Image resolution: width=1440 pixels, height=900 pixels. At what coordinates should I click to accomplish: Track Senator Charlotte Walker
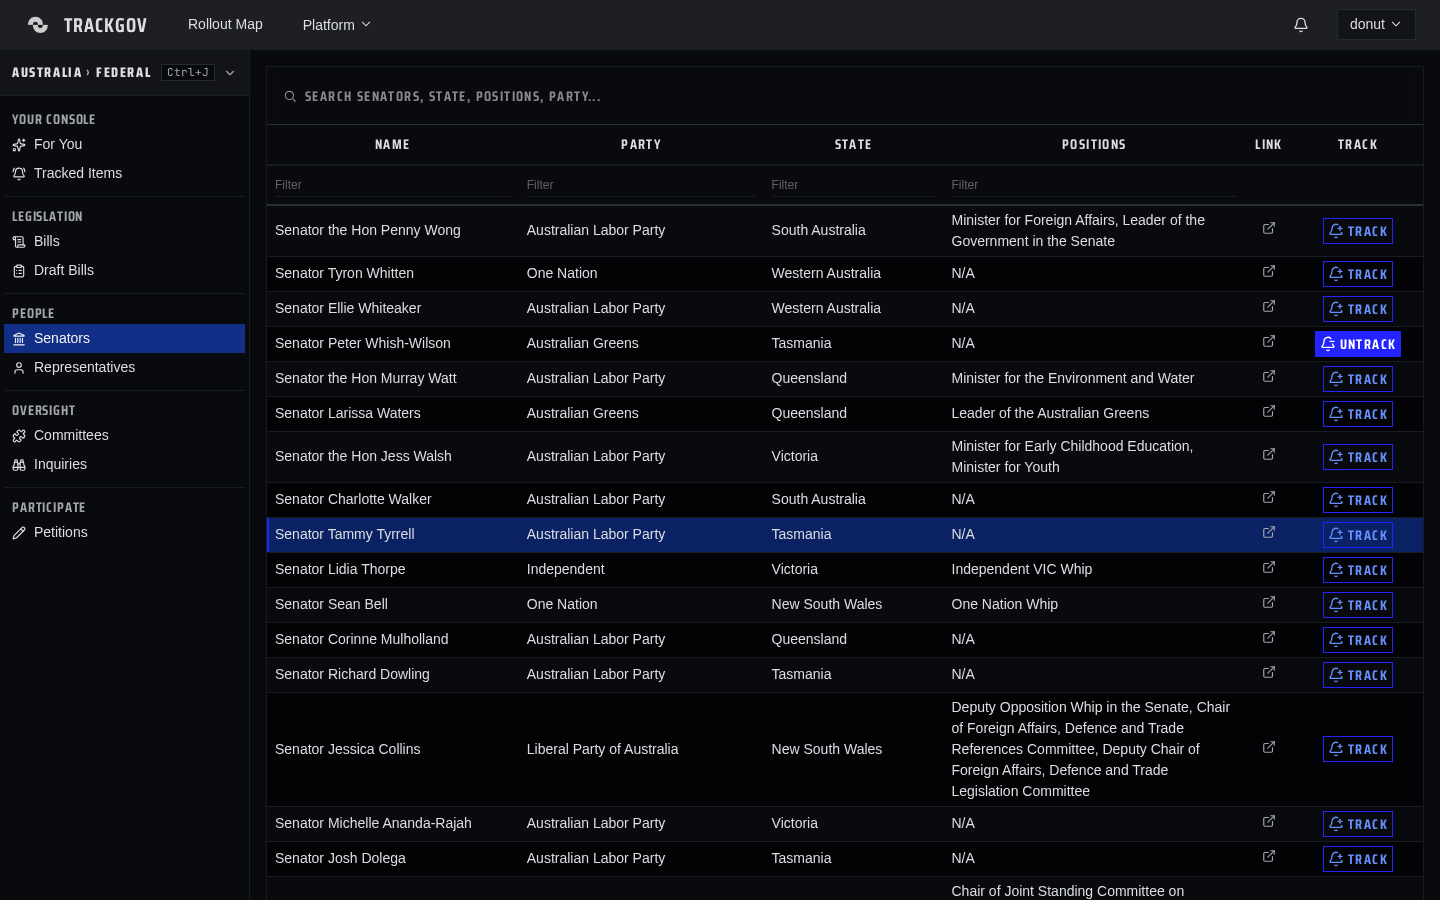pyautogui.click(x=1358, y=500)
